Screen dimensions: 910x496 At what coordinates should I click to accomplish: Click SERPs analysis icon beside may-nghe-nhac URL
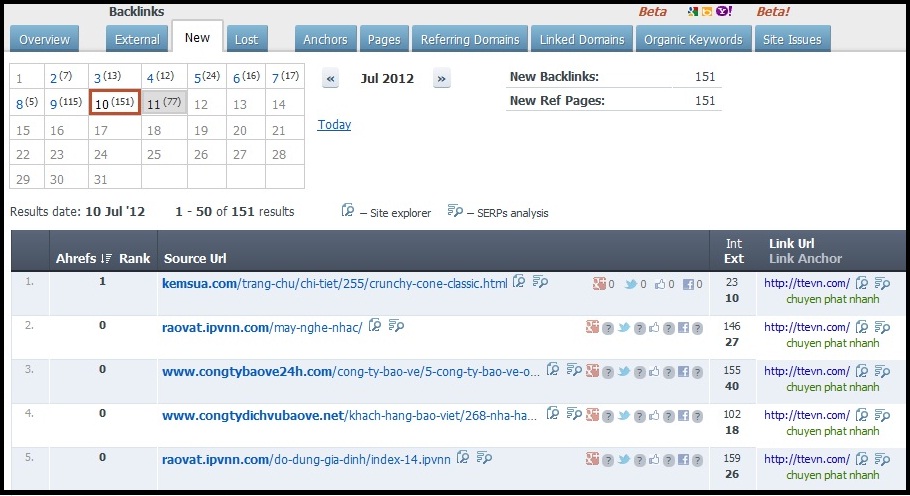click(396, 325)
